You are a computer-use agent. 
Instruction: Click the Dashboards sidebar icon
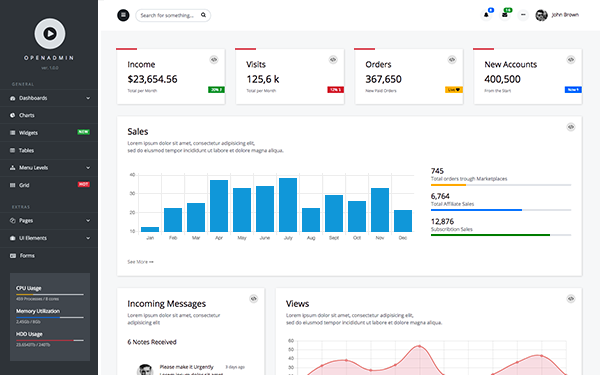(x=13, y=98)
